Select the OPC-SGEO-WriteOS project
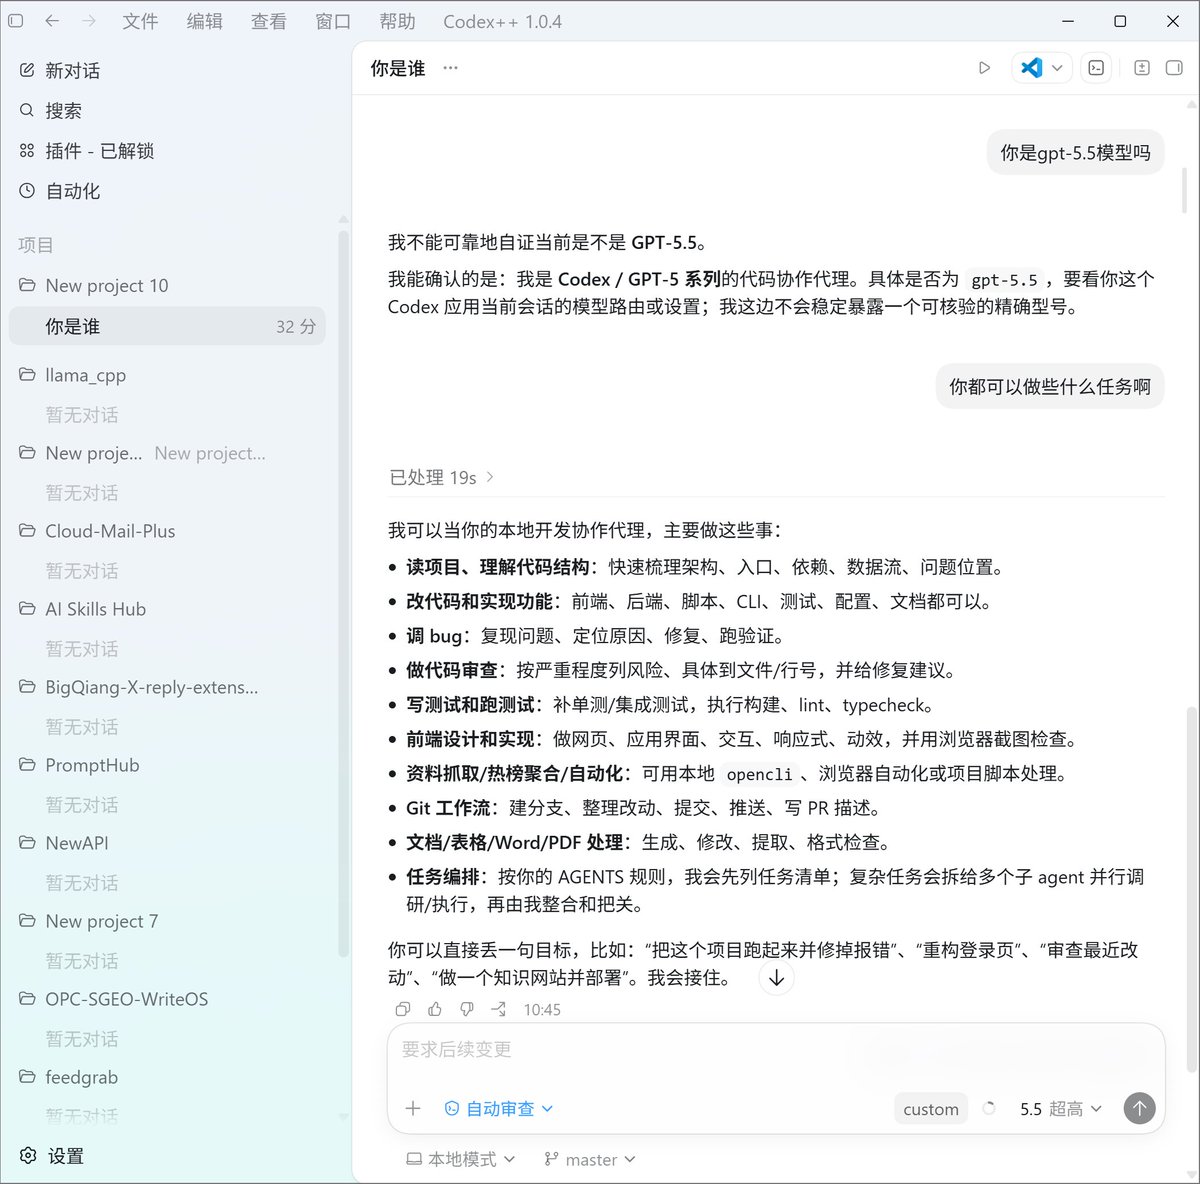Viewport: 1200px width, 1184px height. tap(168, 999)
